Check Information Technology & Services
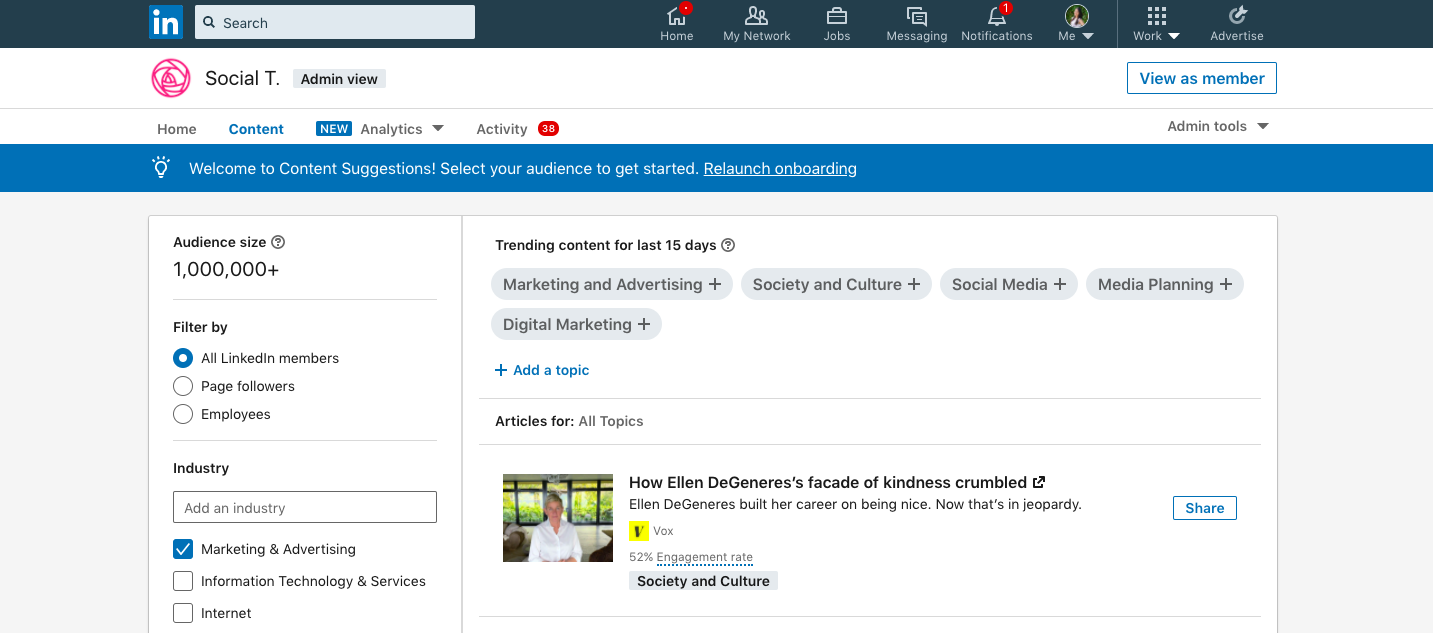 183,581
